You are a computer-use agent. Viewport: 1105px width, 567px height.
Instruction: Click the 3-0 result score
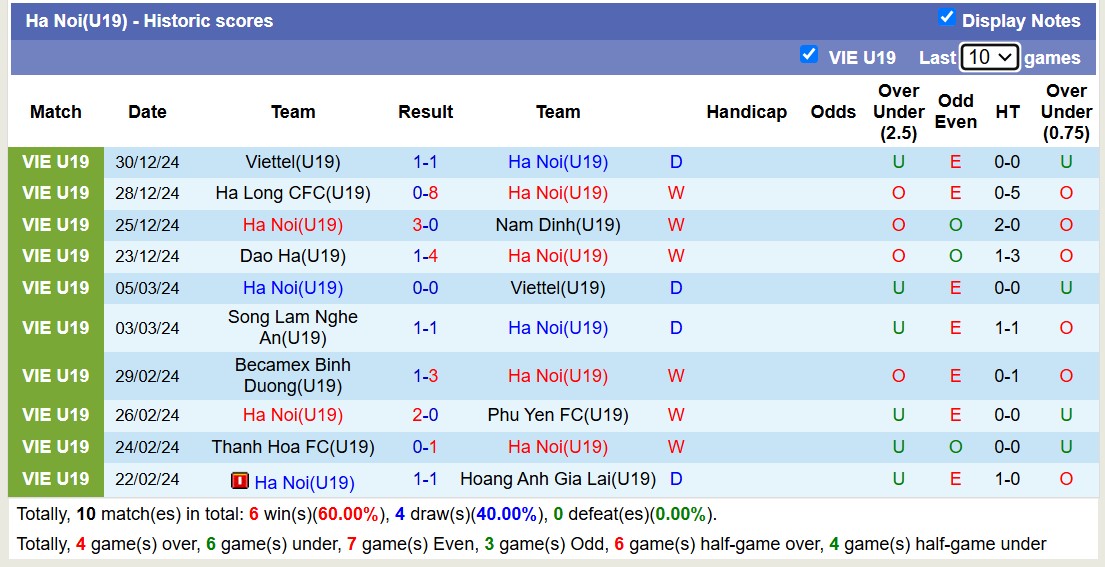click(x=426, y=225)
